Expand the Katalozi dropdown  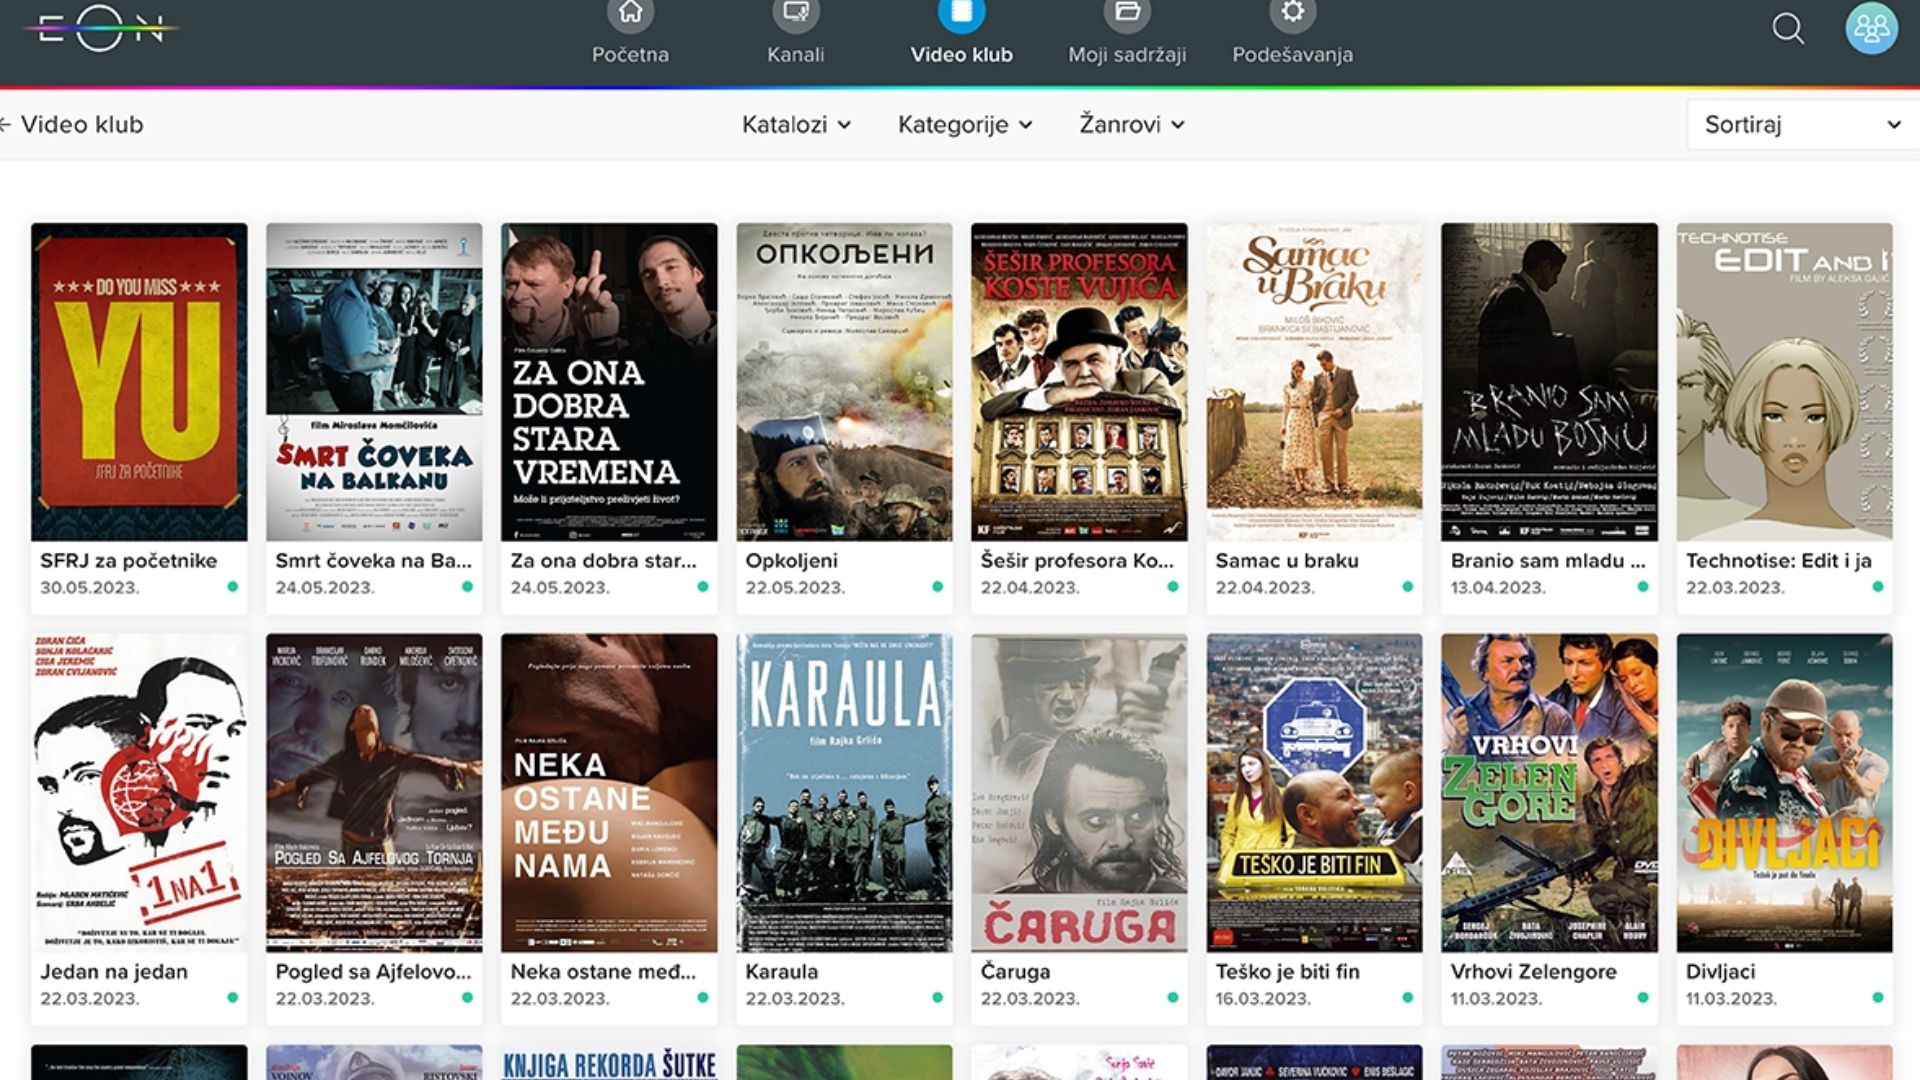[x=796, y=125]
